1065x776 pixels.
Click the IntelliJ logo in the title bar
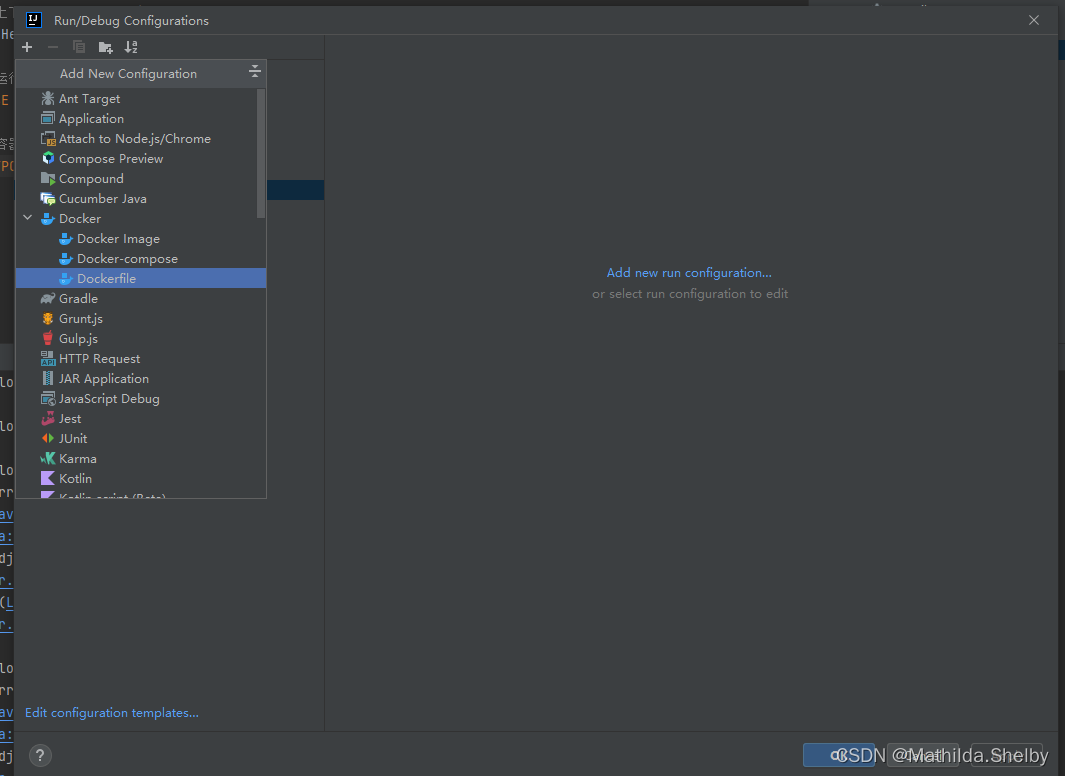pos(34,20)
